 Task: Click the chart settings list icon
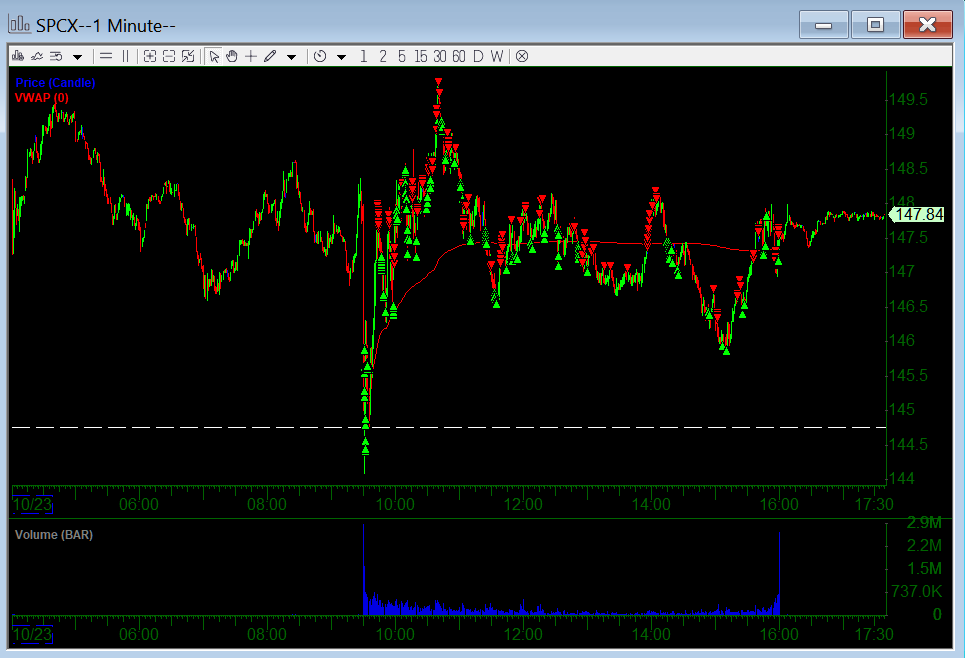[x=56, y=57]
